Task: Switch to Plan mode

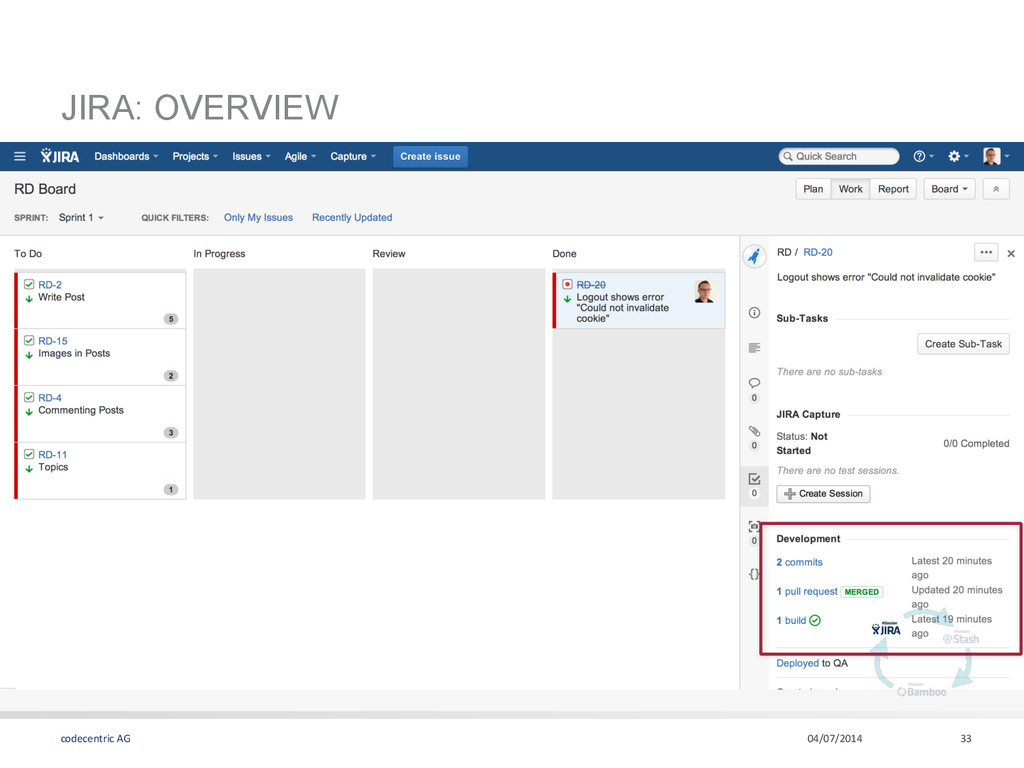Action: 813,189
